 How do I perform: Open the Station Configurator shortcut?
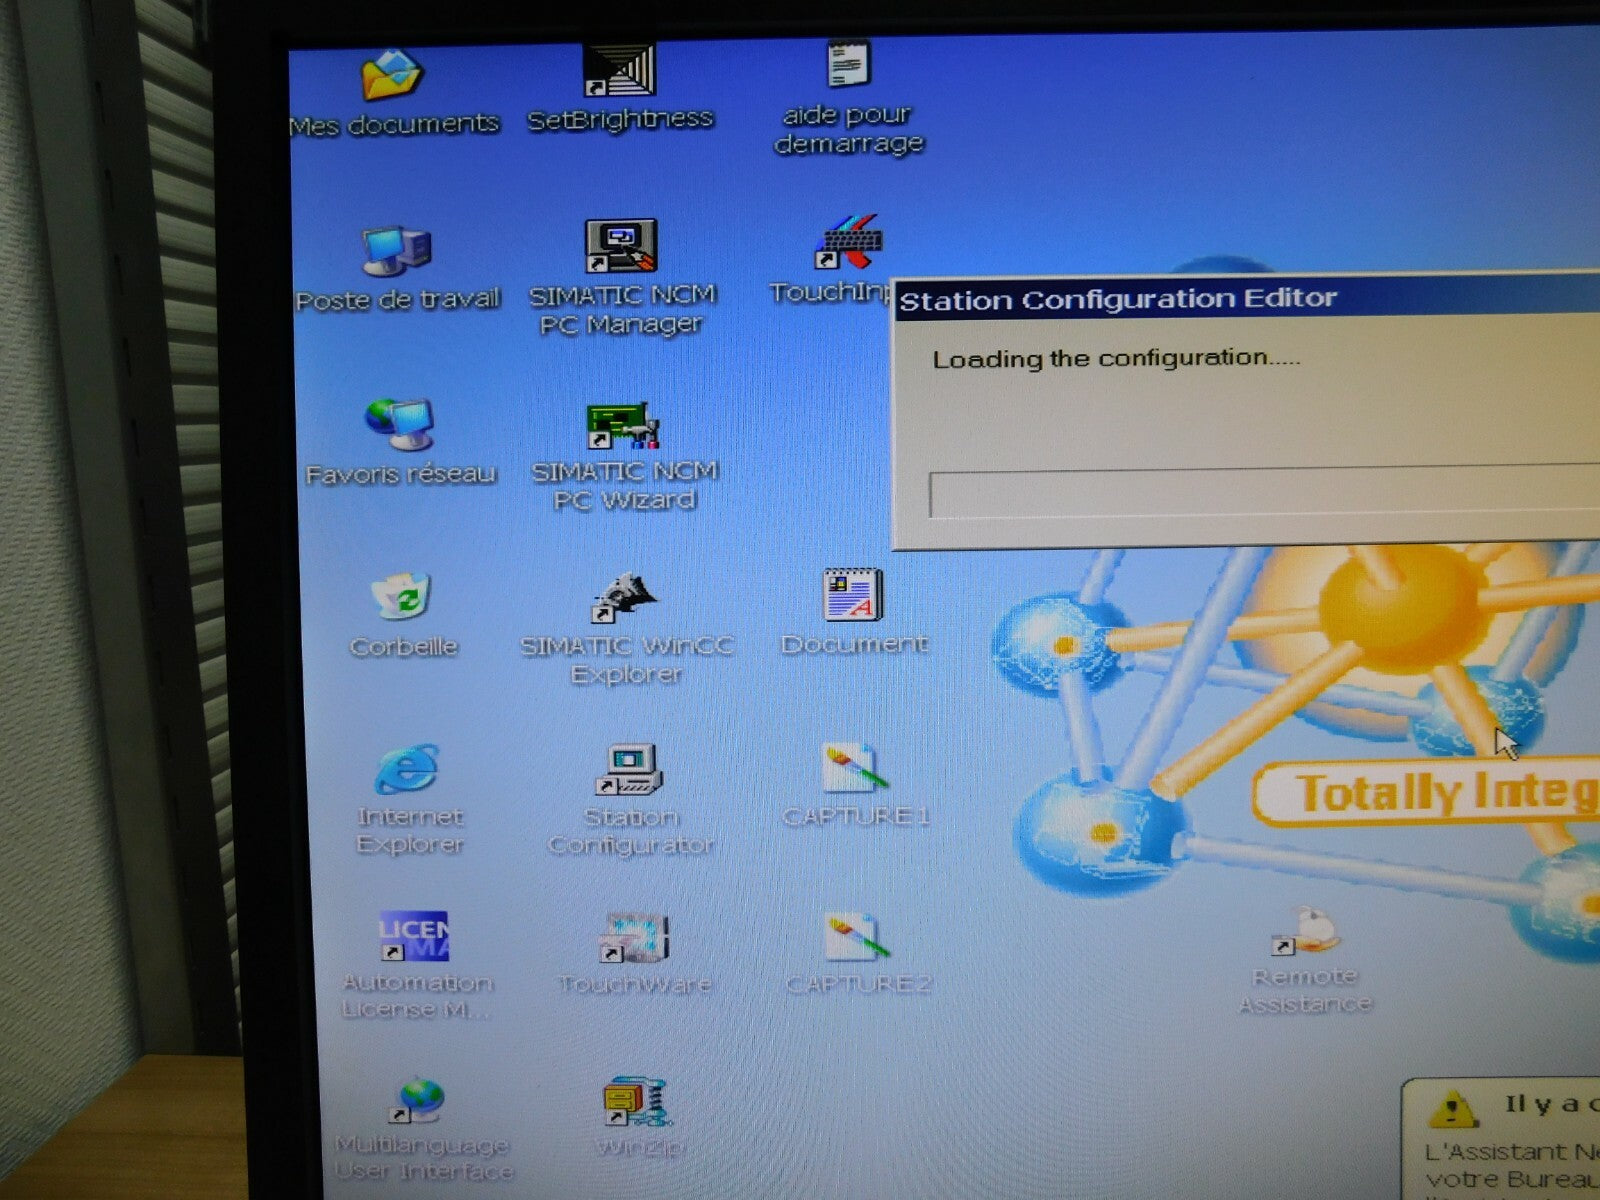[x=629, y=771]
